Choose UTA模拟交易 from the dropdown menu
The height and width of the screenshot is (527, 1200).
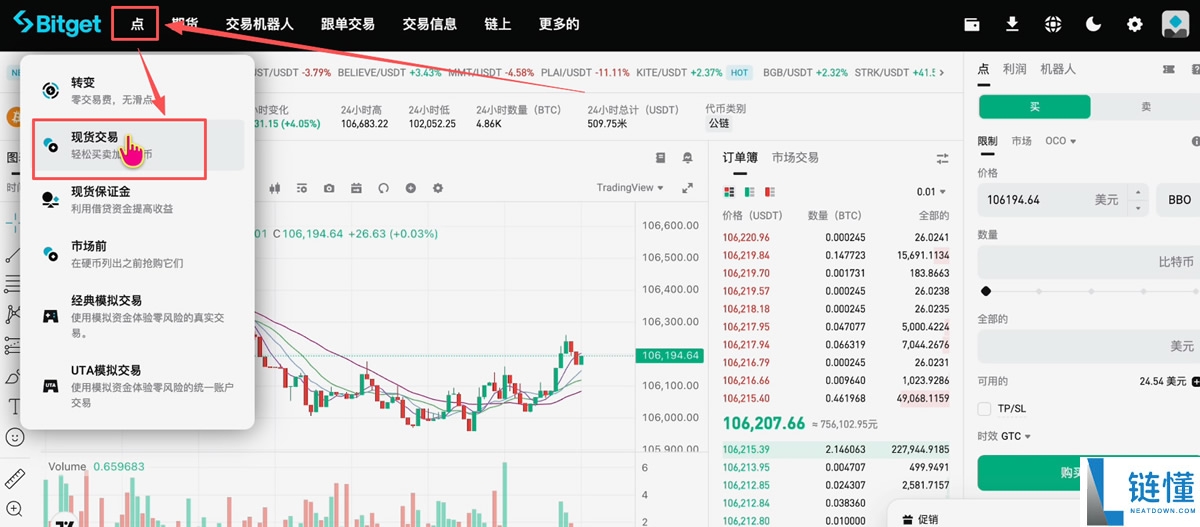pos(138,386)
